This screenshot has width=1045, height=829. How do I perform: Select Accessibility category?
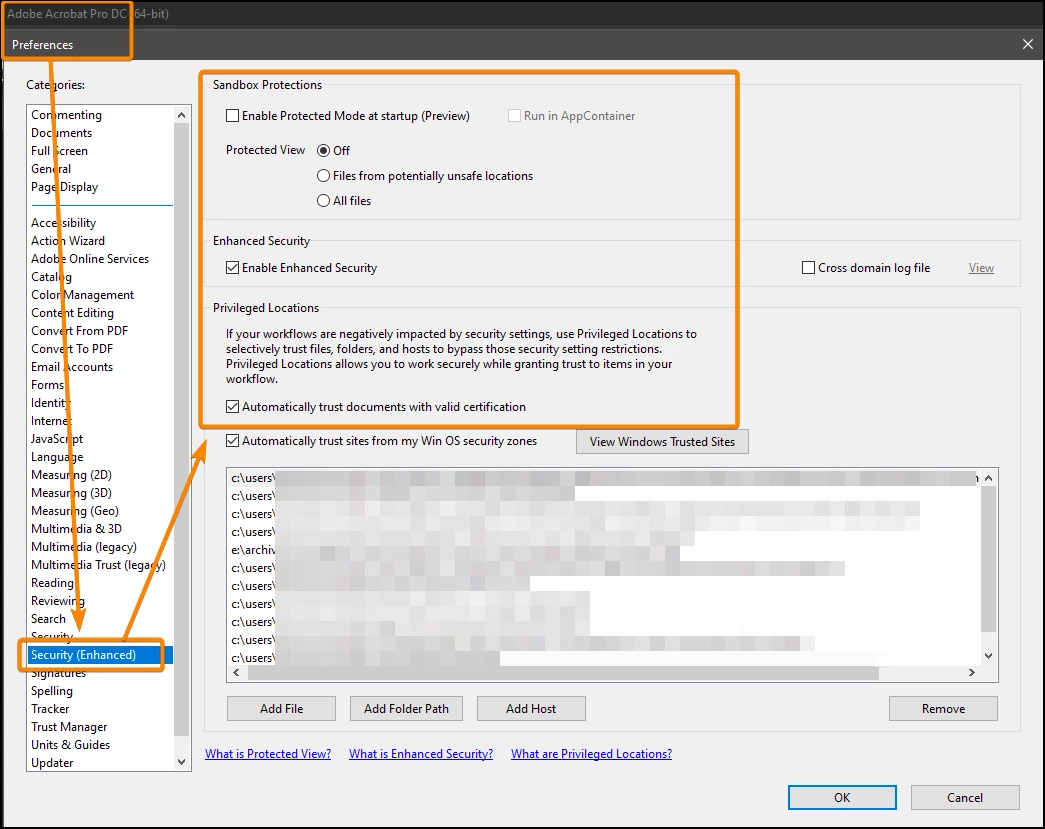point(63,223)
